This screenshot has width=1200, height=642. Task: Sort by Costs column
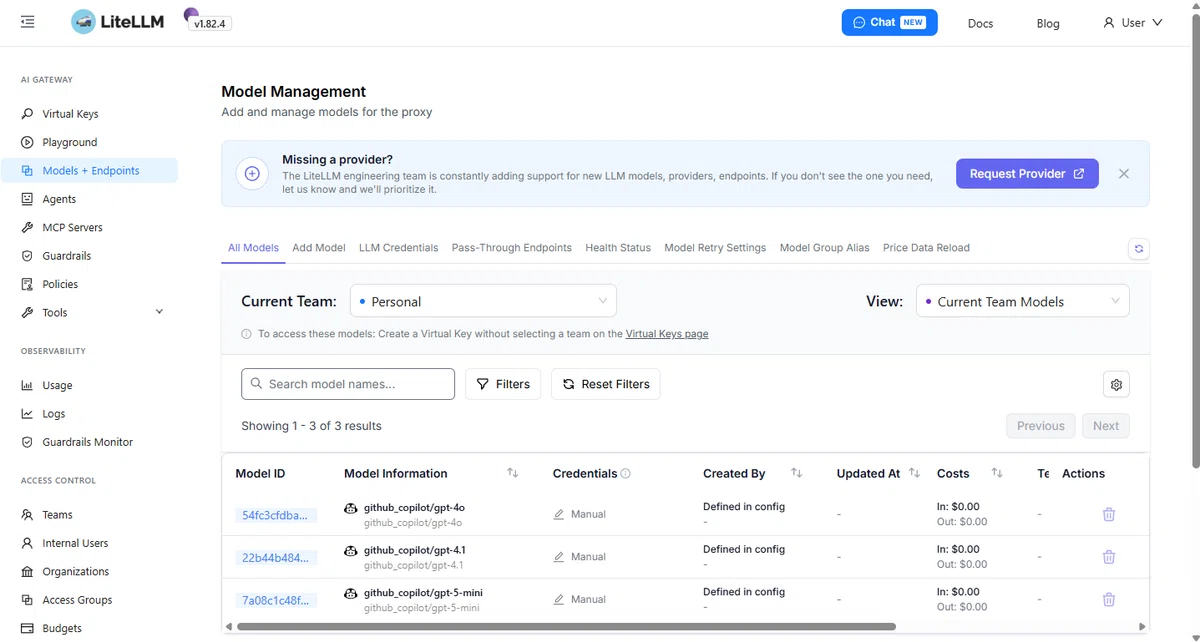tap(997, 473)
